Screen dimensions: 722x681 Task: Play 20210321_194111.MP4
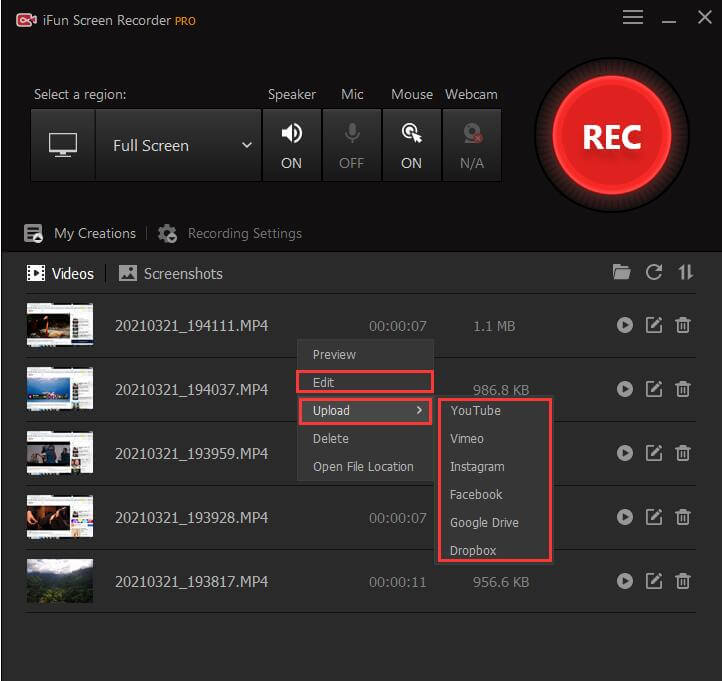(624, 325)
